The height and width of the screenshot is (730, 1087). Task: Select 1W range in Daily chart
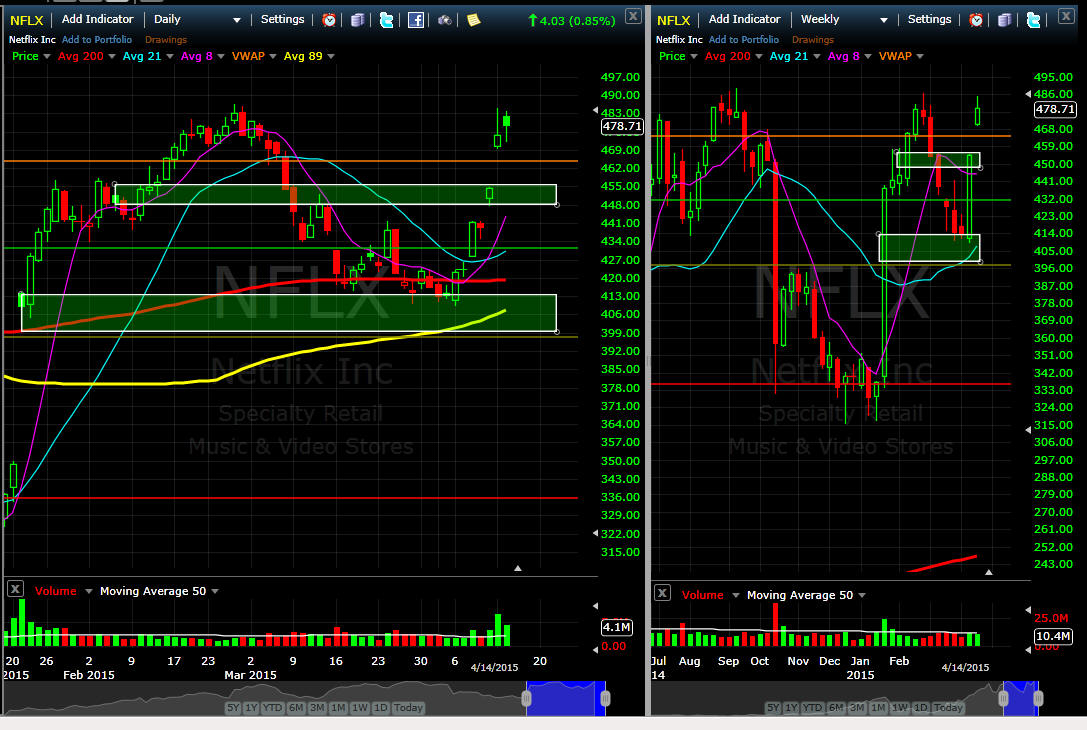click(359, 708)
